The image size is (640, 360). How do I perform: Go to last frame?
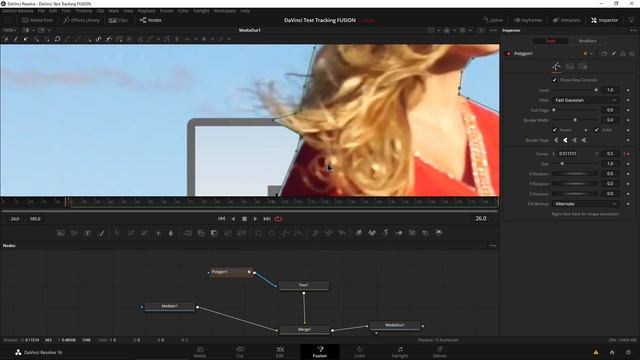tap(267, 219)
